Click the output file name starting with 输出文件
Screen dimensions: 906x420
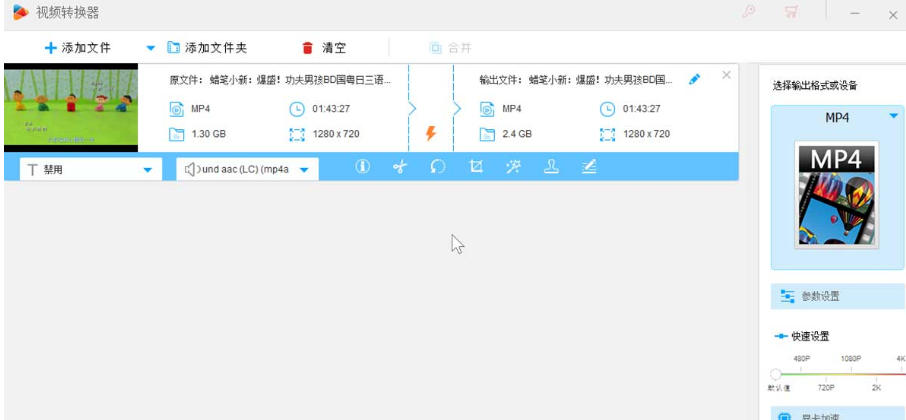click(576, 80)
